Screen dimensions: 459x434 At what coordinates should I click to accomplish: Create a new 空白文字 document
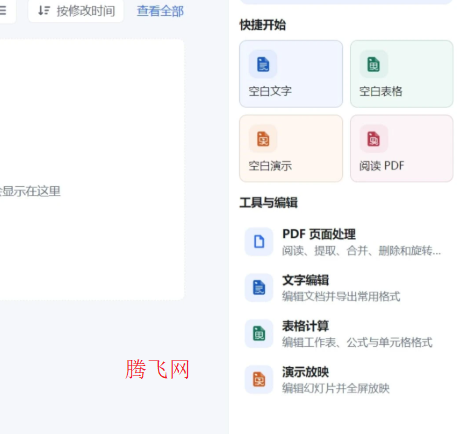[291, 74]
